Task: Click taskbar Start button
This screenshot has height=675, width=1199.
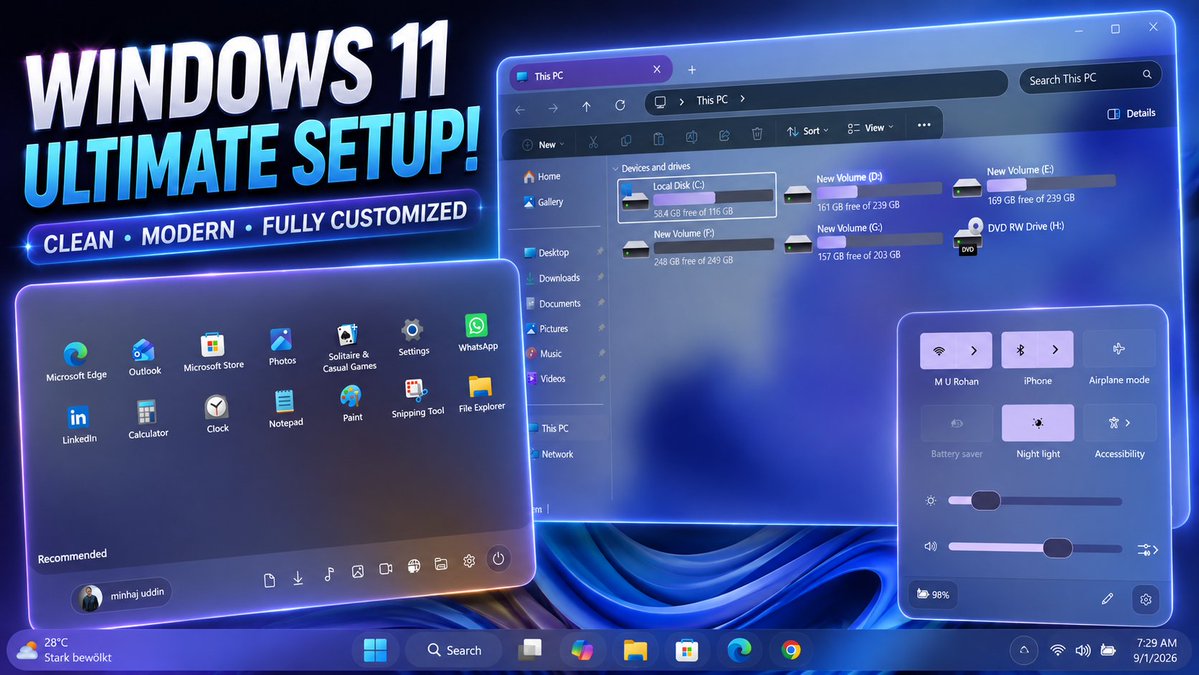Action: pos(375,650)
